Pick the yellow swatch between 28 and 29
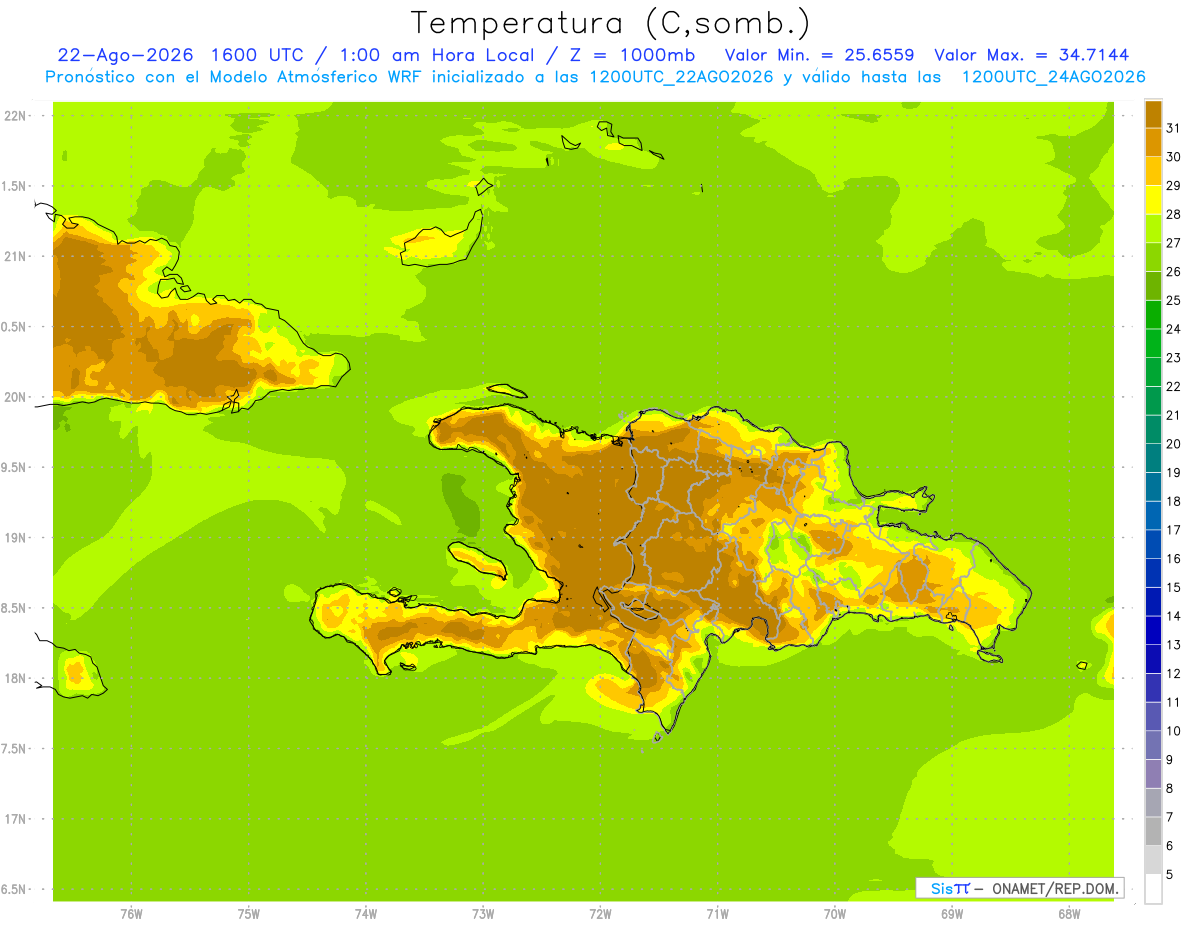 pos(1153,200)
